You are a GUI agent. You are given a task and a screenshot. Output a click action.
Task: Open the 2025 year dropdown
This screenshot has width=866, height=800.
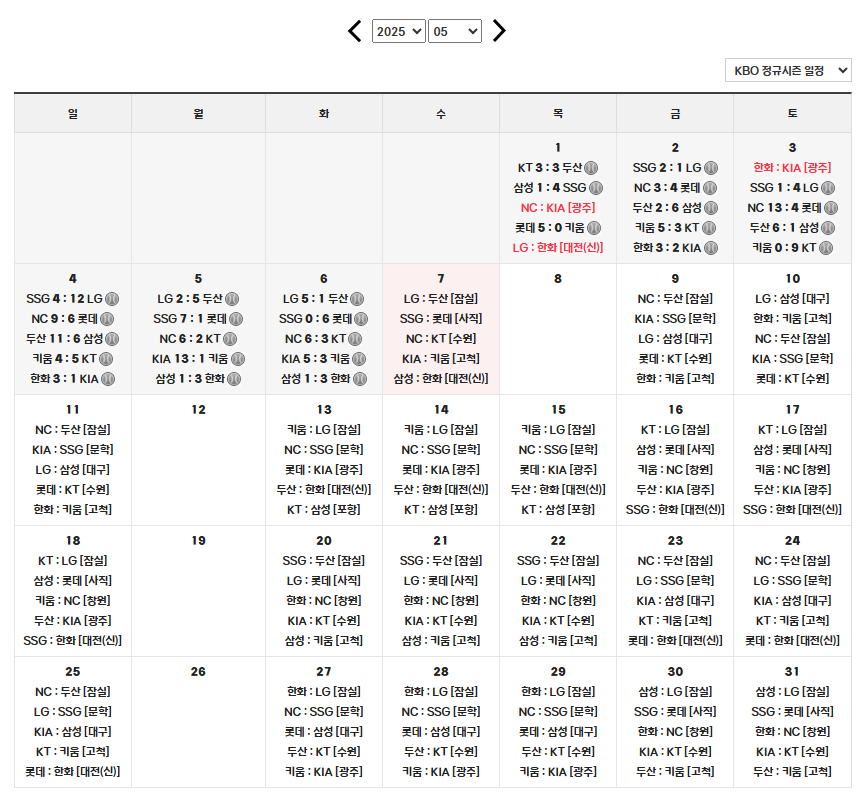pos(398,31)
